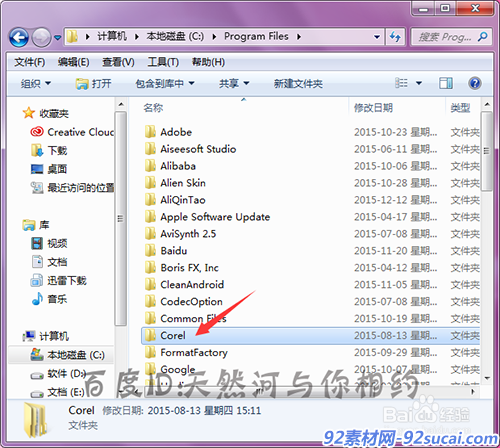The width and height of the screenshot is (500, 448).
Task: Open the address bar history dropdown
Action: [377, 37]
